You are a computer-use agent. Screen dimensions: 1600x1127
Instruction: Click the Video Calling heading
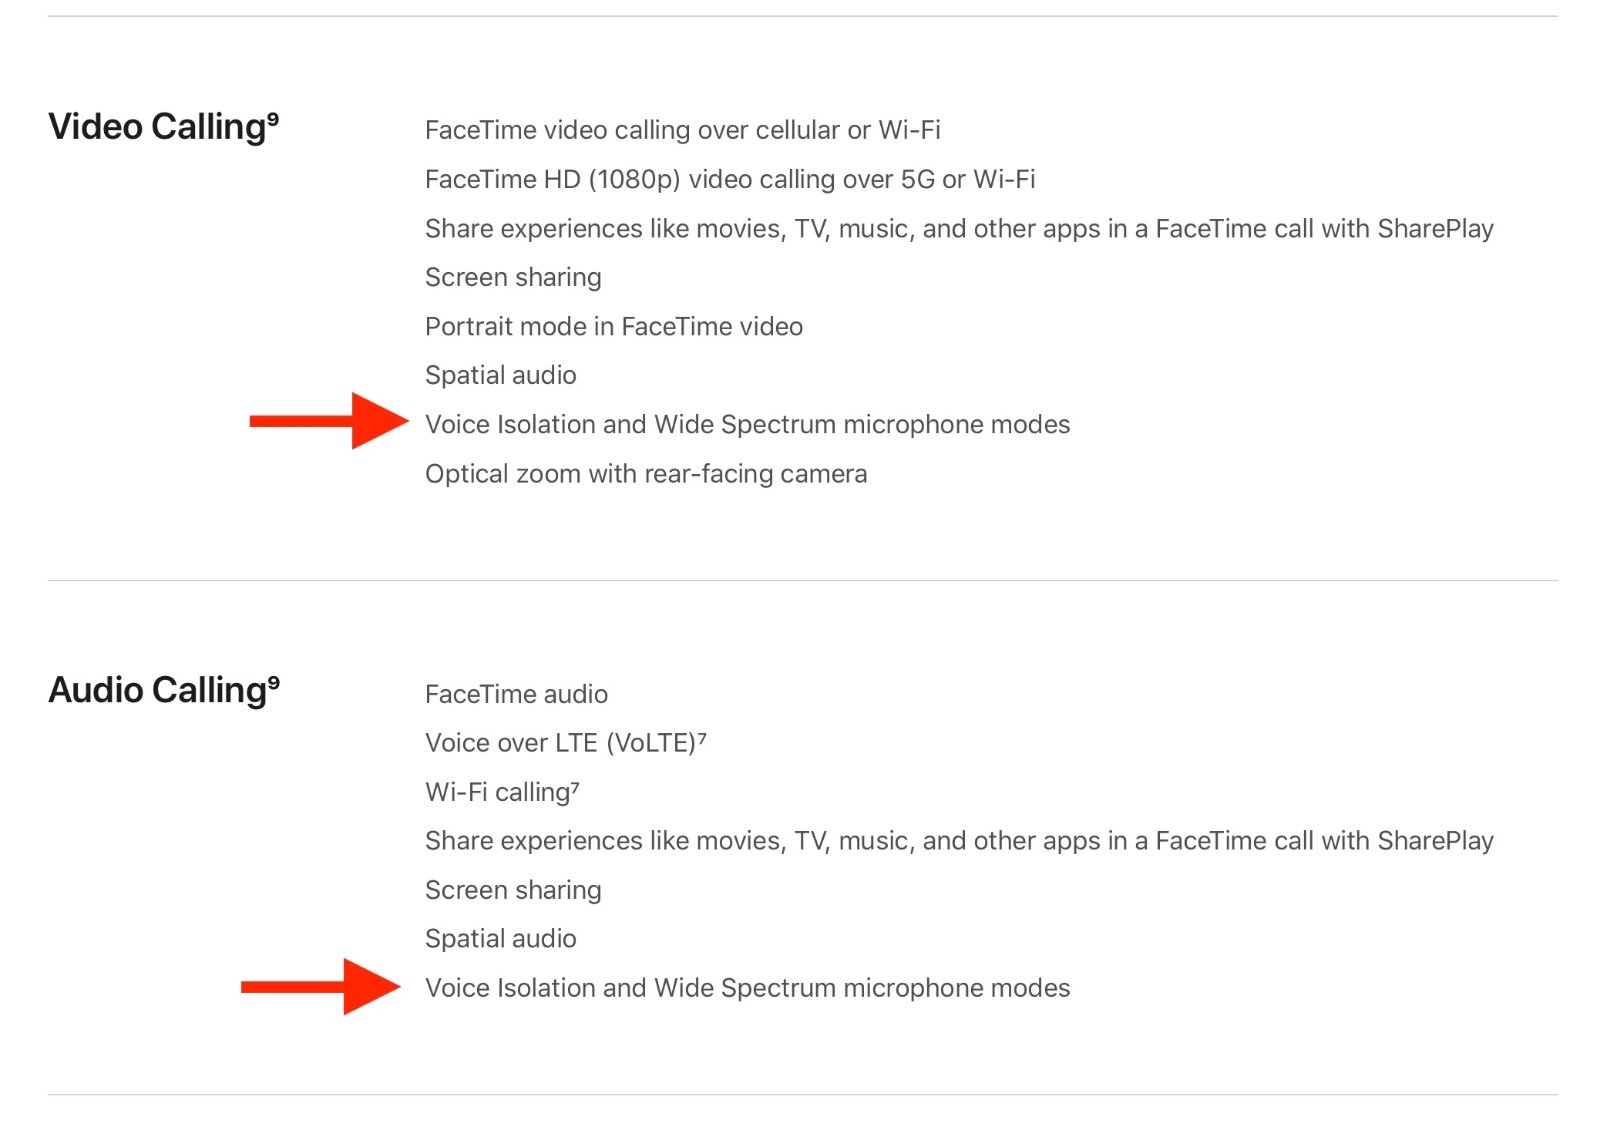pos(163,127)
